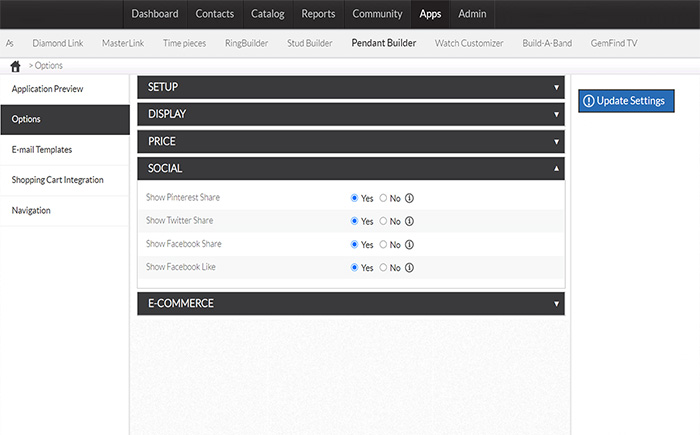This screenshot has width=700, height=435.
Task: Open info icon for Show Facebook Share
Action: [409, 244]
